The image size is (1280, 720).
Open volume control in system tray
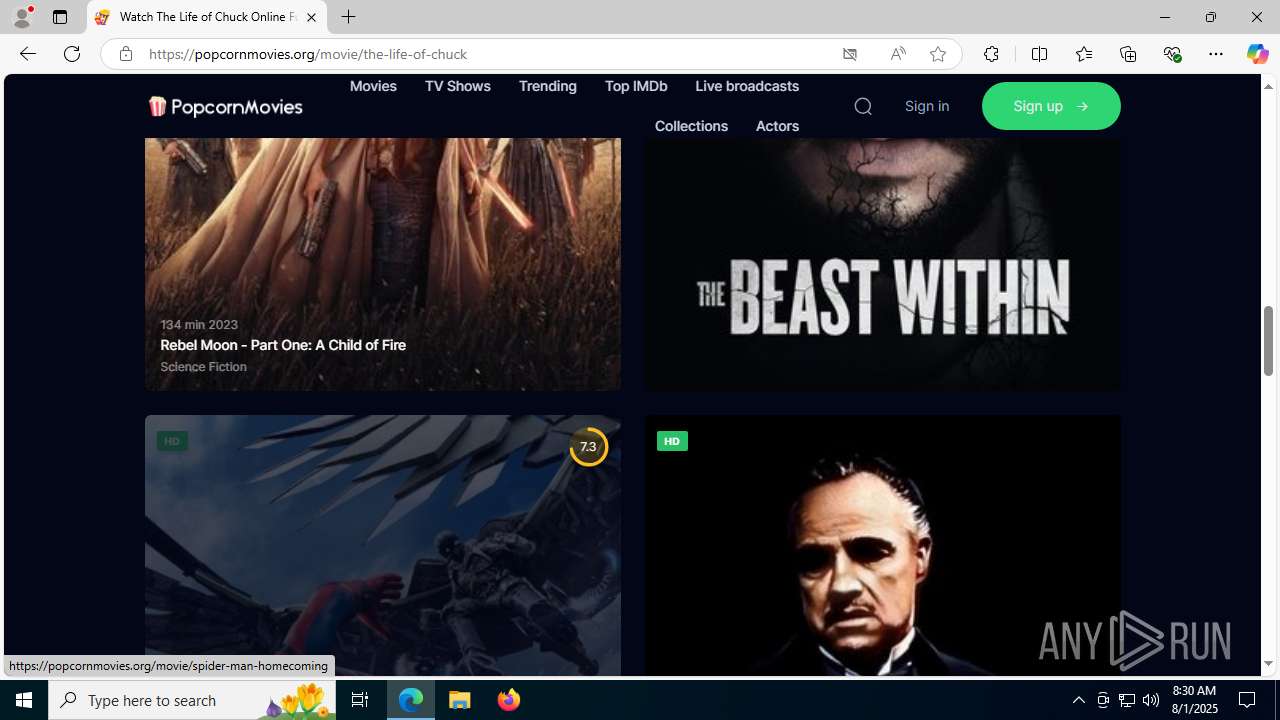pos(1151,700)
